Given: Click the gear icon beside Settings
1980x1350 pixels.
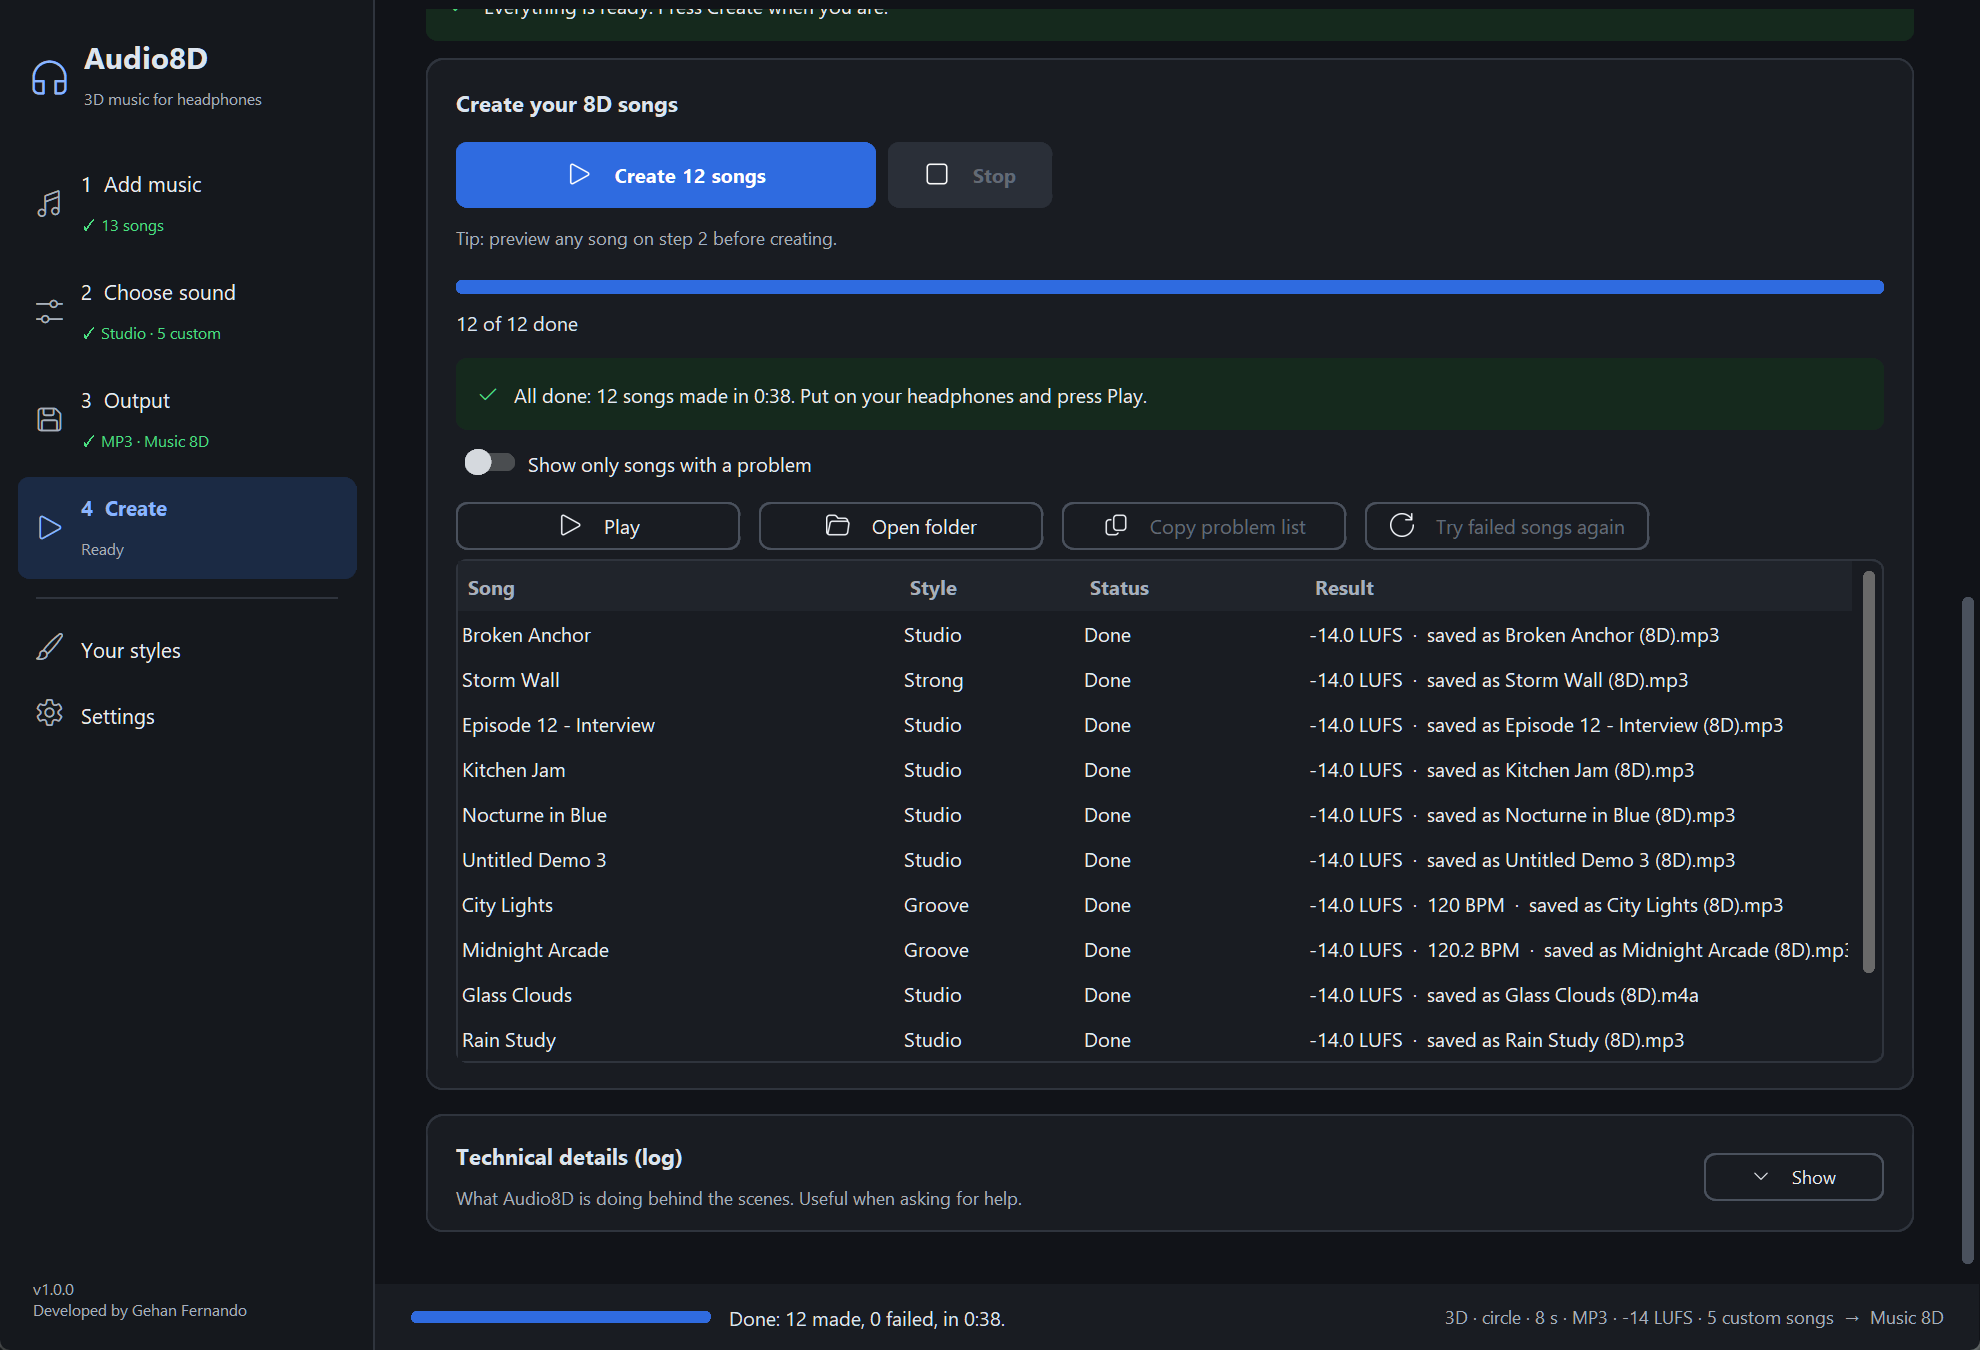Looking at the screenshot, I should 49,713.
